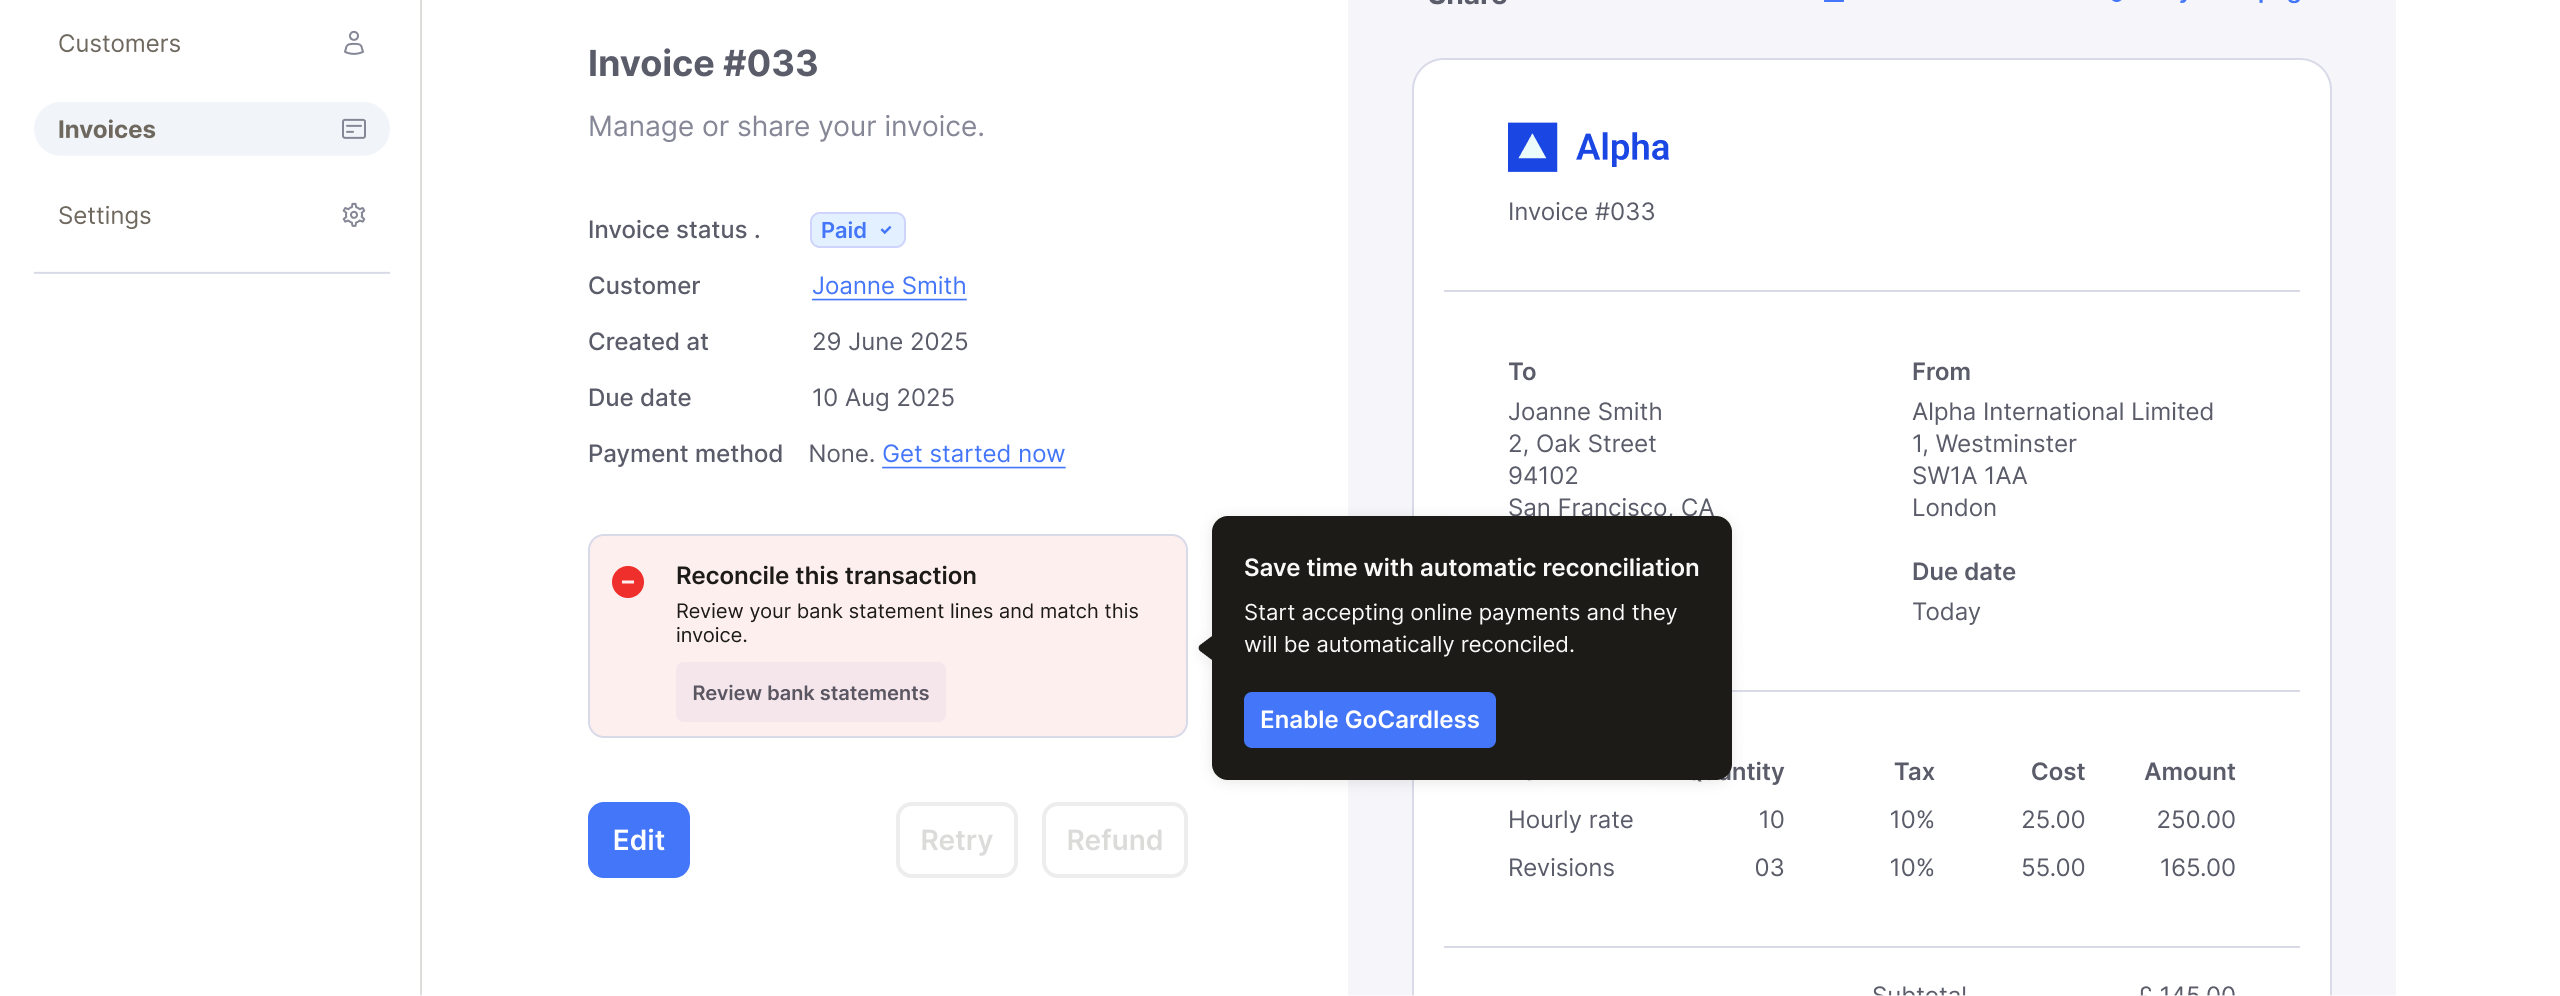This screenshot has height=996, width=2560.
Task: Click the Hourly rate line item
Action: tap(1570, 820)
